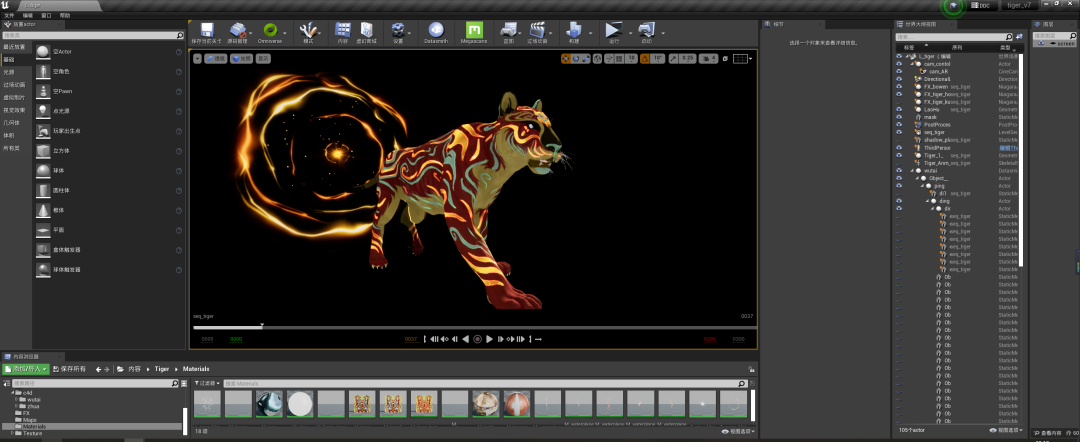Select the Lights category in Place Actors
This screenshot has height=442, width=1080.
click(8, 72)
